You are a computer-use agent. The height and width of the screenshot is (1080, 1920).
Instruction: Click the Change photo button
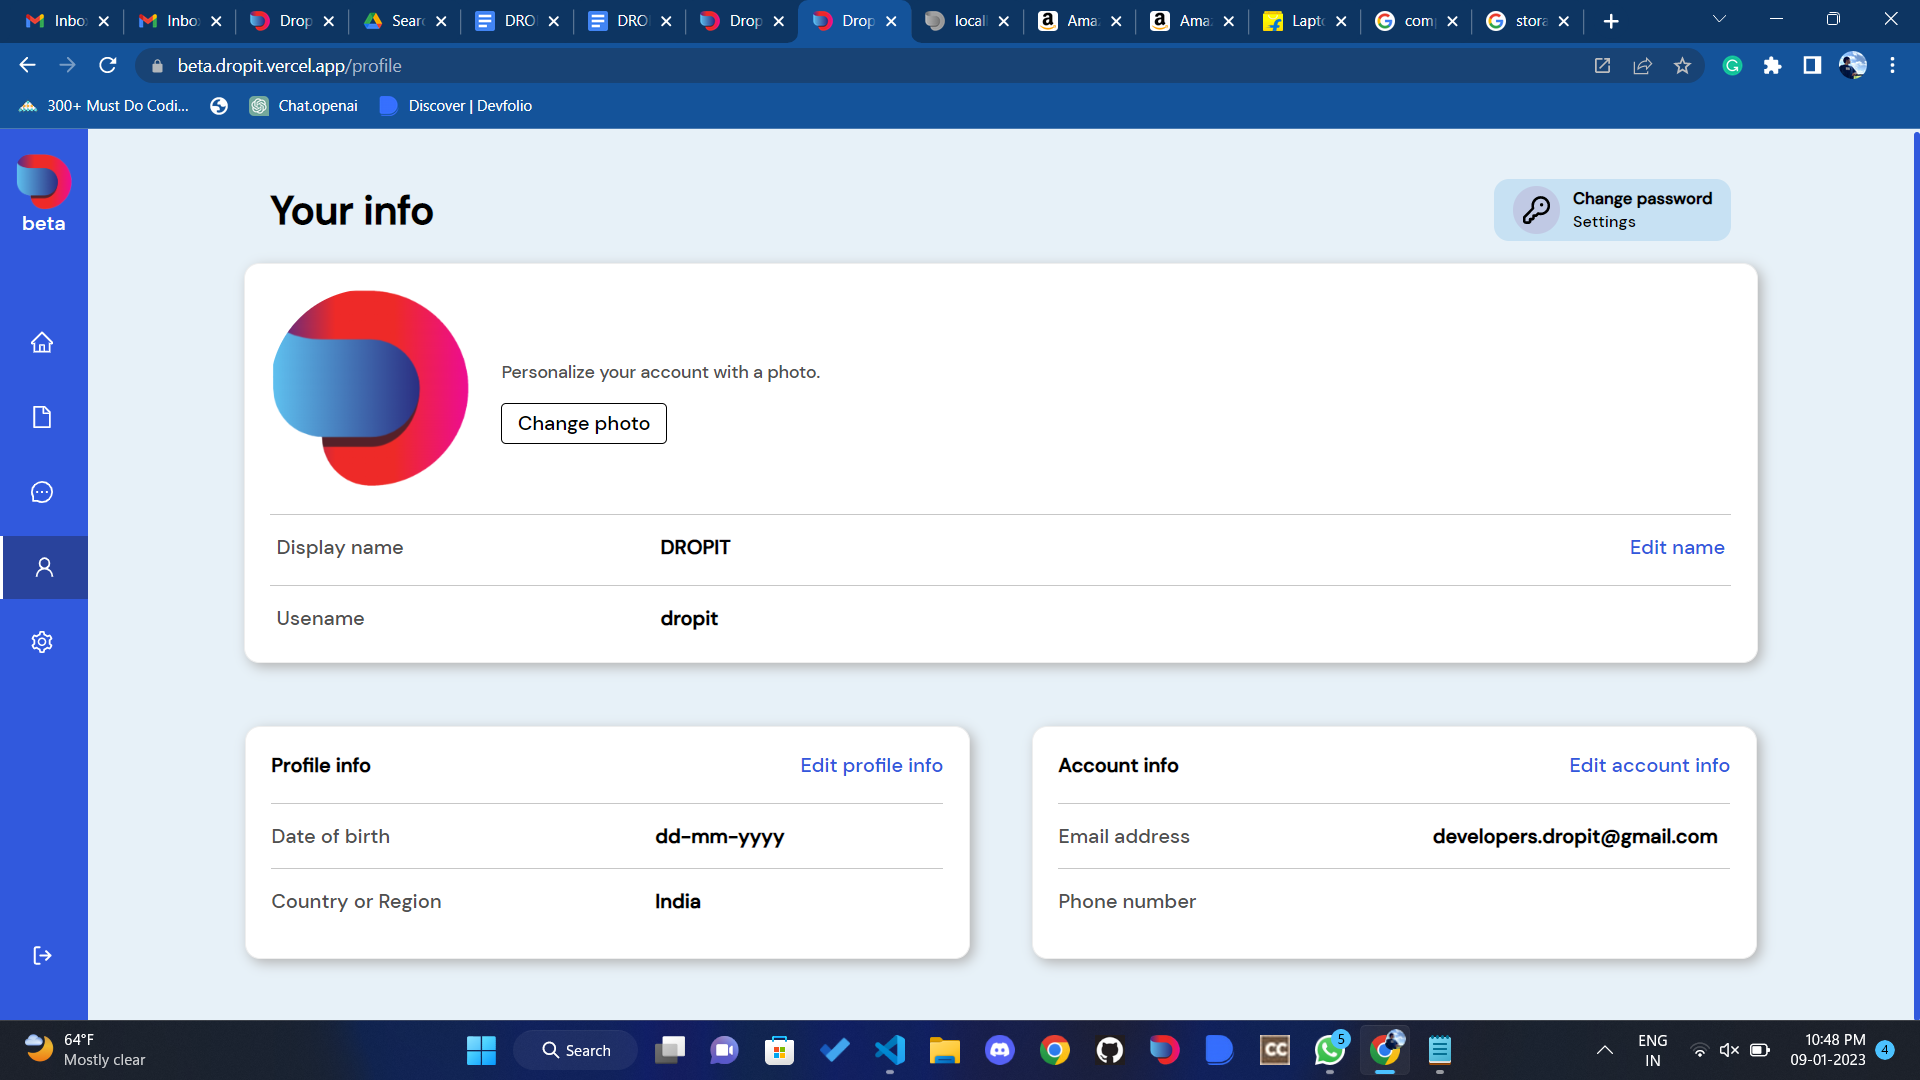click(583, 423)
